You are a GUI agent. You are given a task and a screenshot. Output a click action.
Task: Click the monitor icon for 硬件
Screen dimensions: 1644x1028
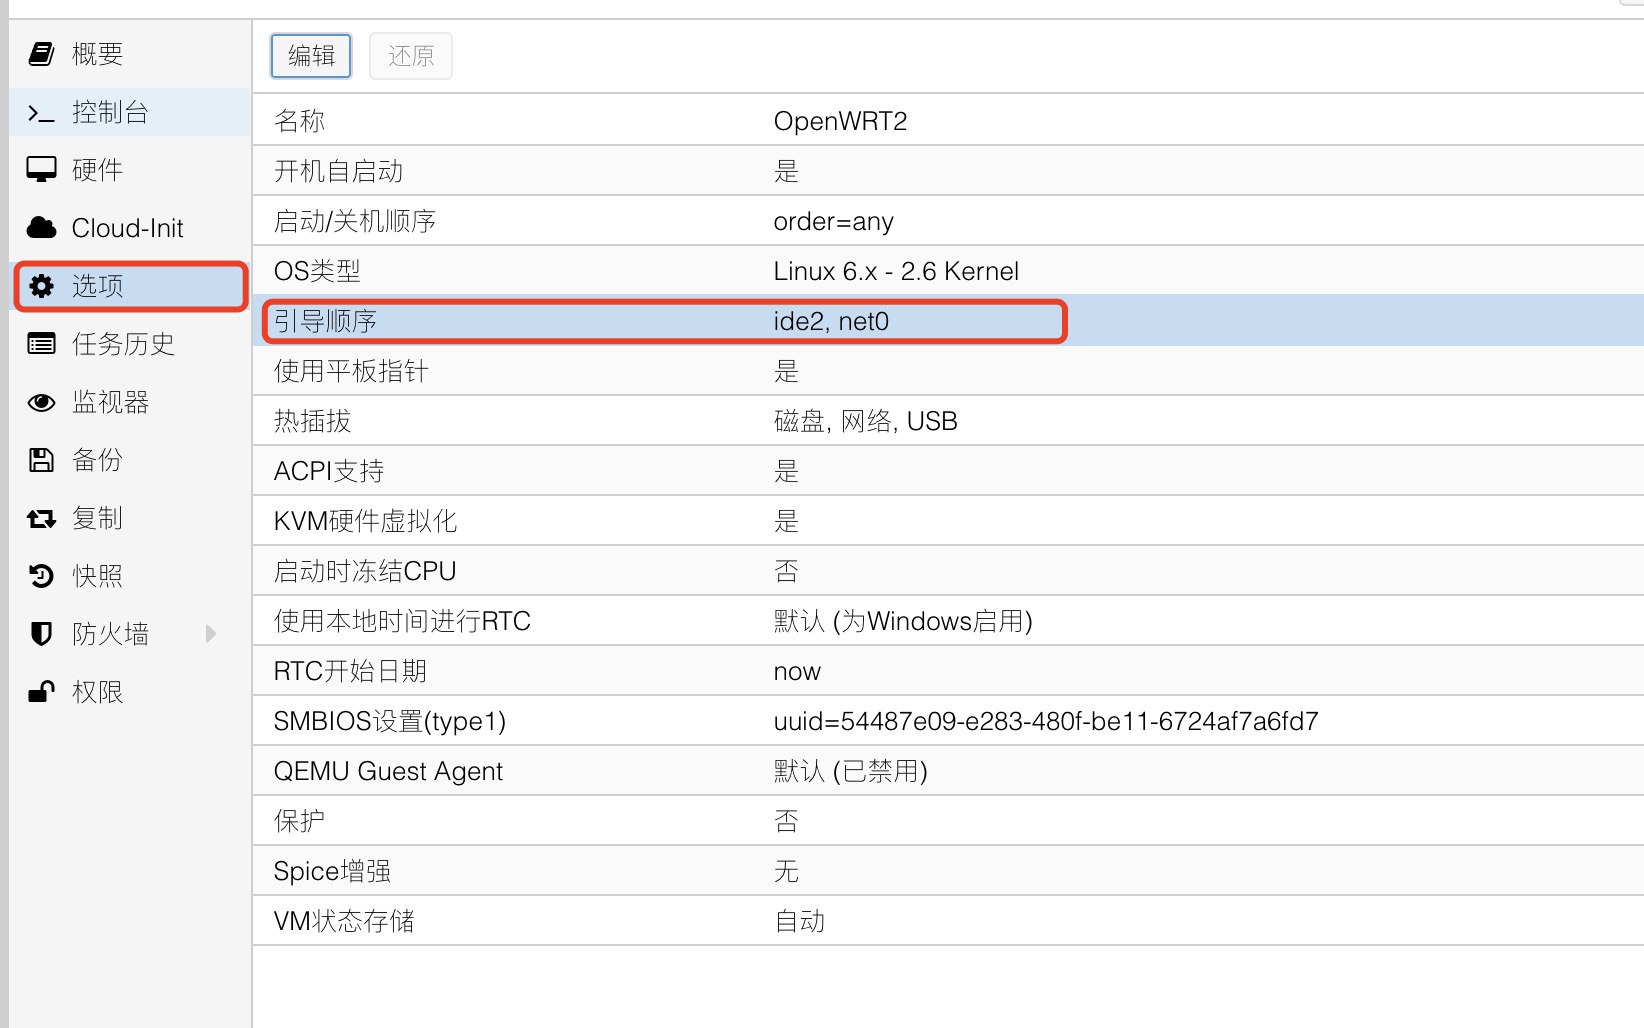(x=41, y=170)
